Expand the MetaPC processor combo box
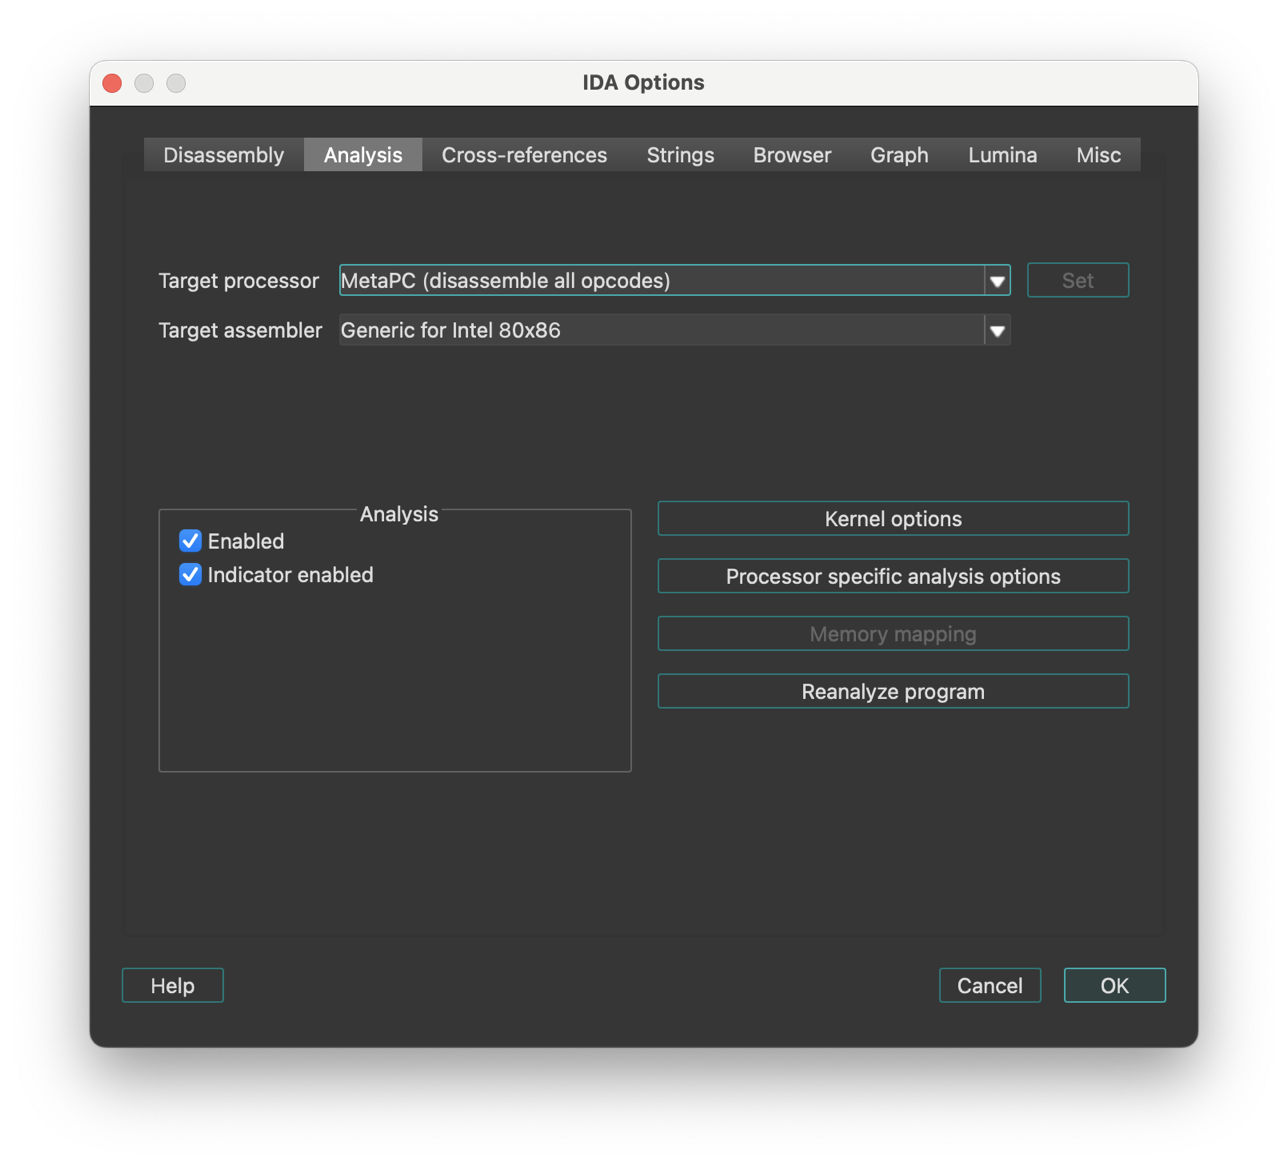The height and width of the screenshot is (1166, 1288). (x=660, y=281)
